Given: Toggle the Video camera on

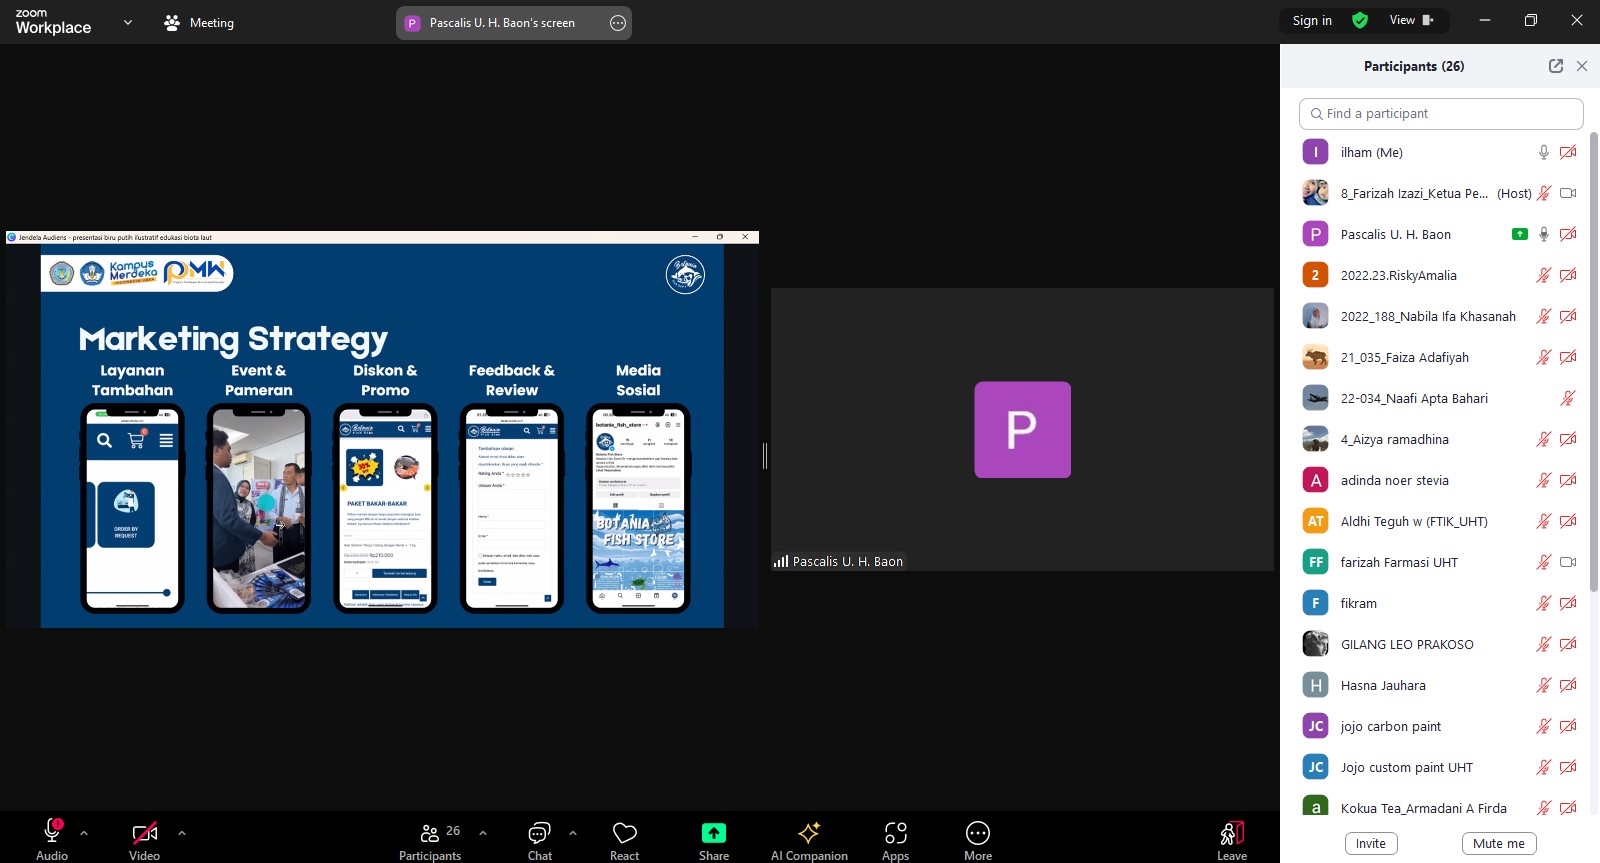Looking at the screenshot, I should [144, 832].
